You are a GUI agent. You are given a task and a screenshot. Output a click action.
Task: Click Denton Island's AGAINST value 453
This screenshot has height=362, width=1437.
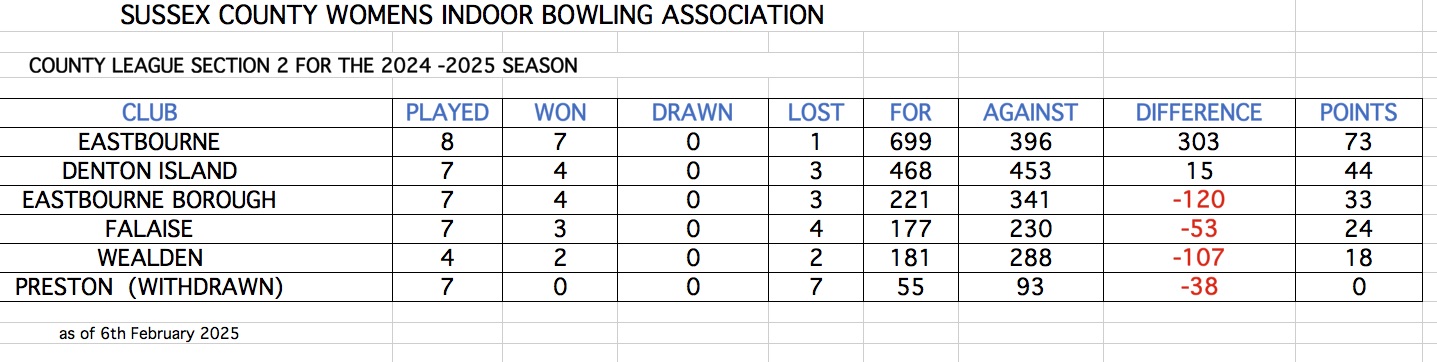pyautogui.click(x=1030, y=171)
